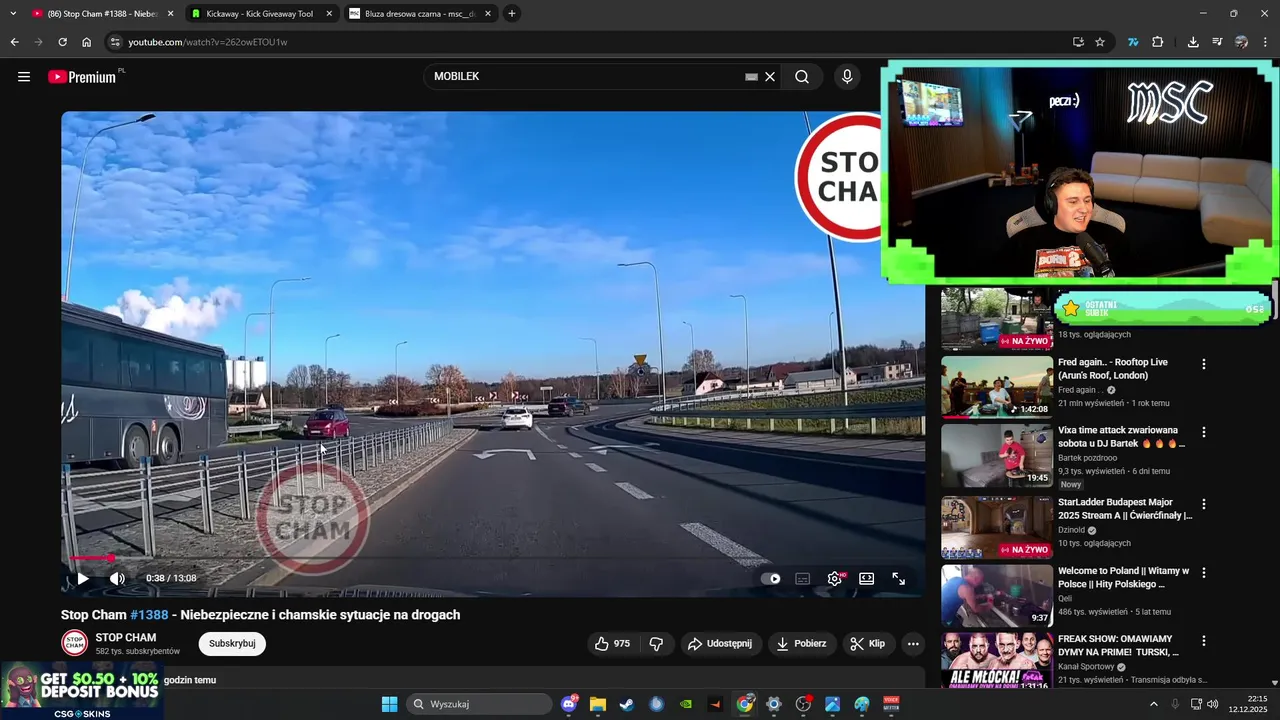Open StarLadder Budapest Major live thumbnail
Viewport: 1280px width, 720px height.
click(x=996, y=527)
